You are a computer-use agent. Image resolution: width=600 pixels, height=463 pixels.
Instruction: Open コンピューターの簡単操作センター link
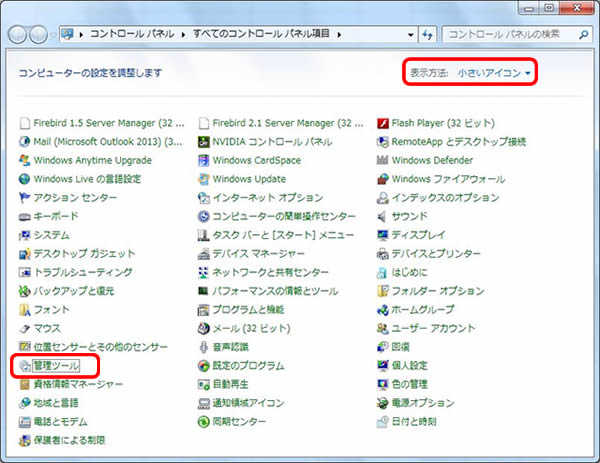coord(284,217)
